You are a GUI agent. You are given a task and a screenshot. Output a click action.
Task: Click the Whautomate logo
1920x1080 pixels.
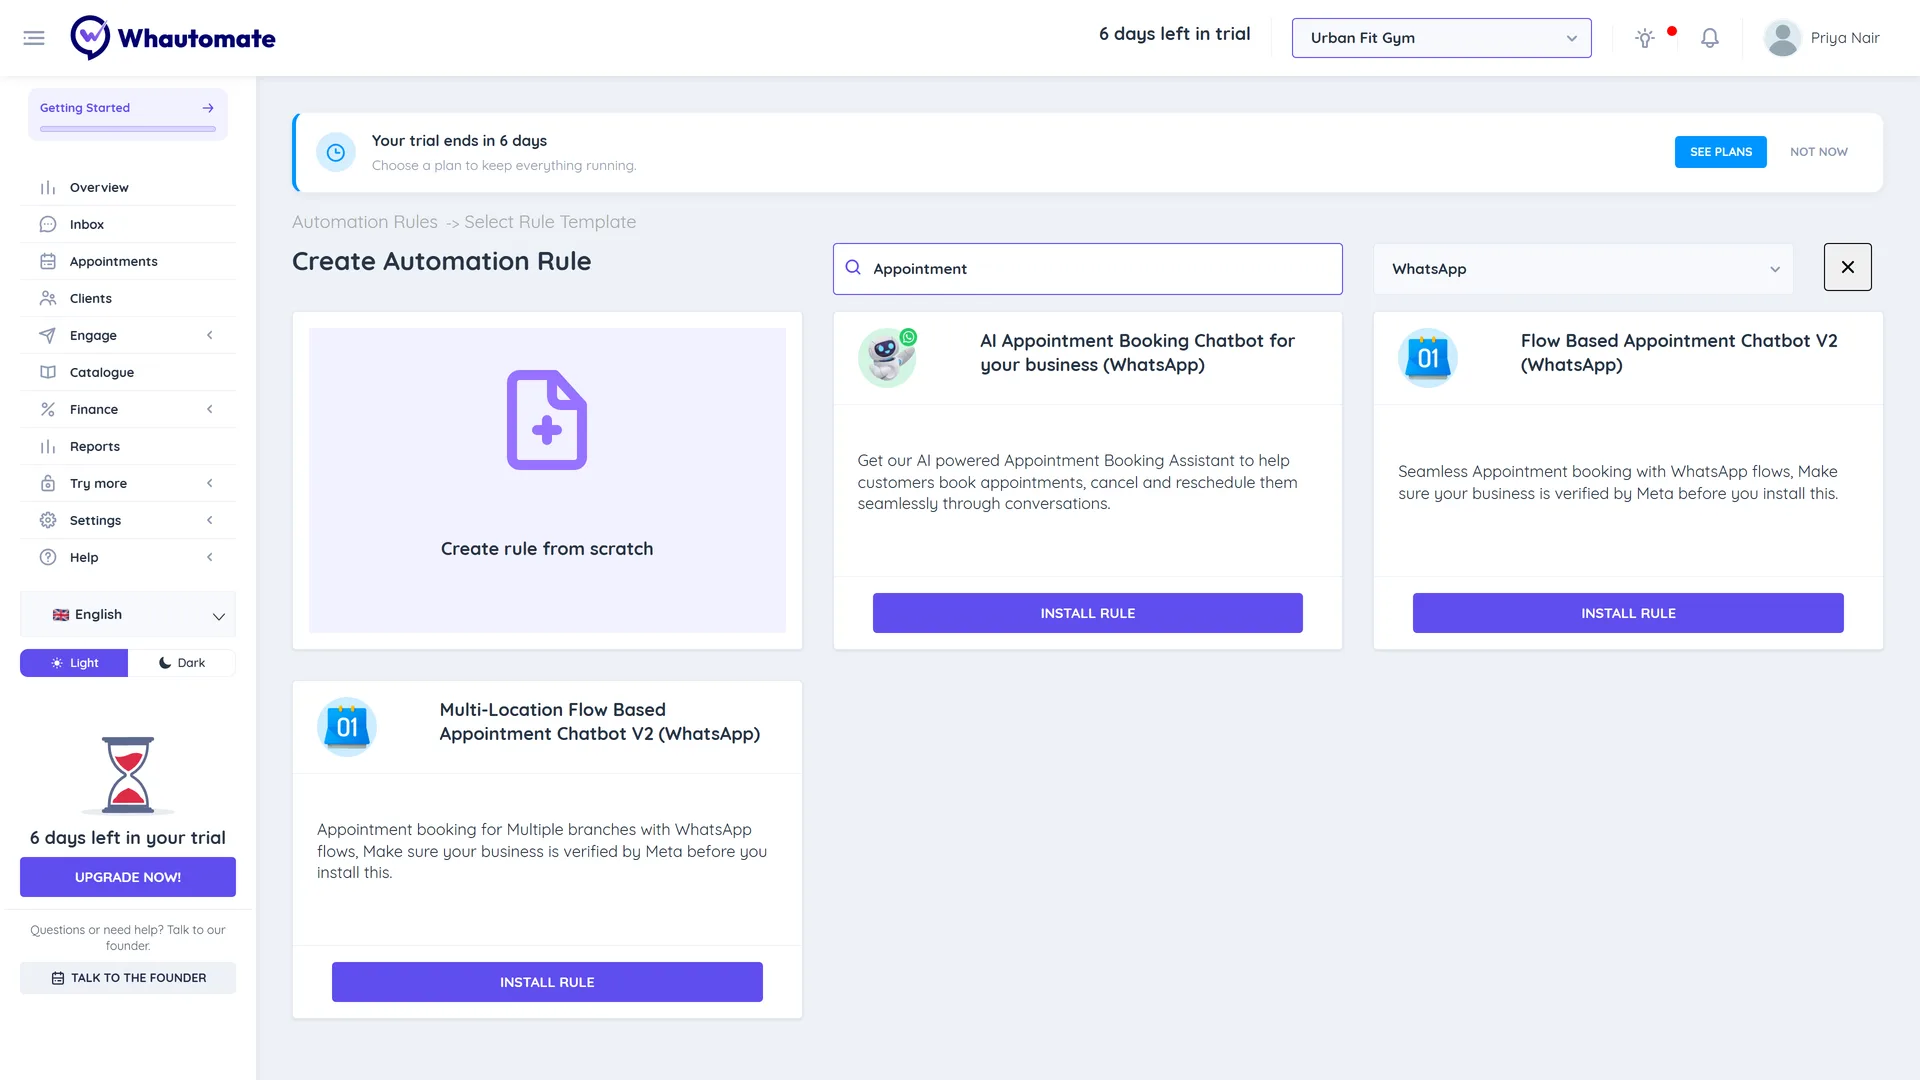[x=173, y=38]
